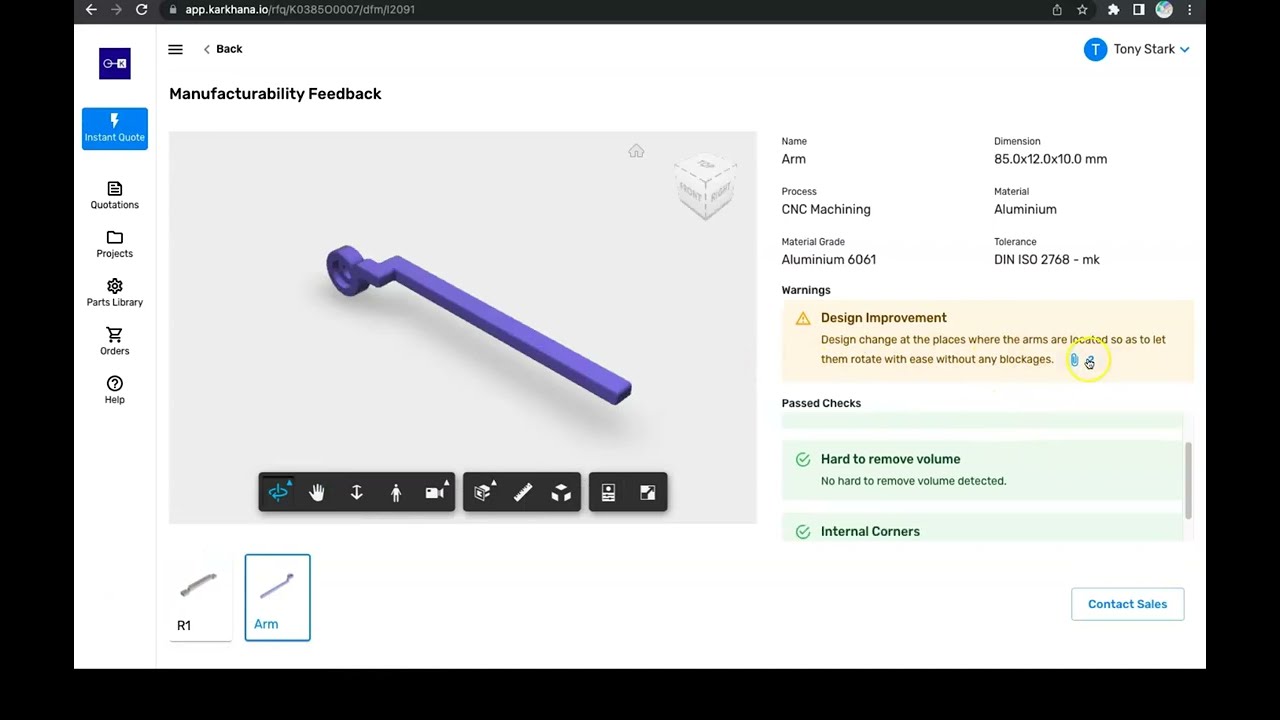
Task: Click the browser back arrow
Action: [91, 10]
